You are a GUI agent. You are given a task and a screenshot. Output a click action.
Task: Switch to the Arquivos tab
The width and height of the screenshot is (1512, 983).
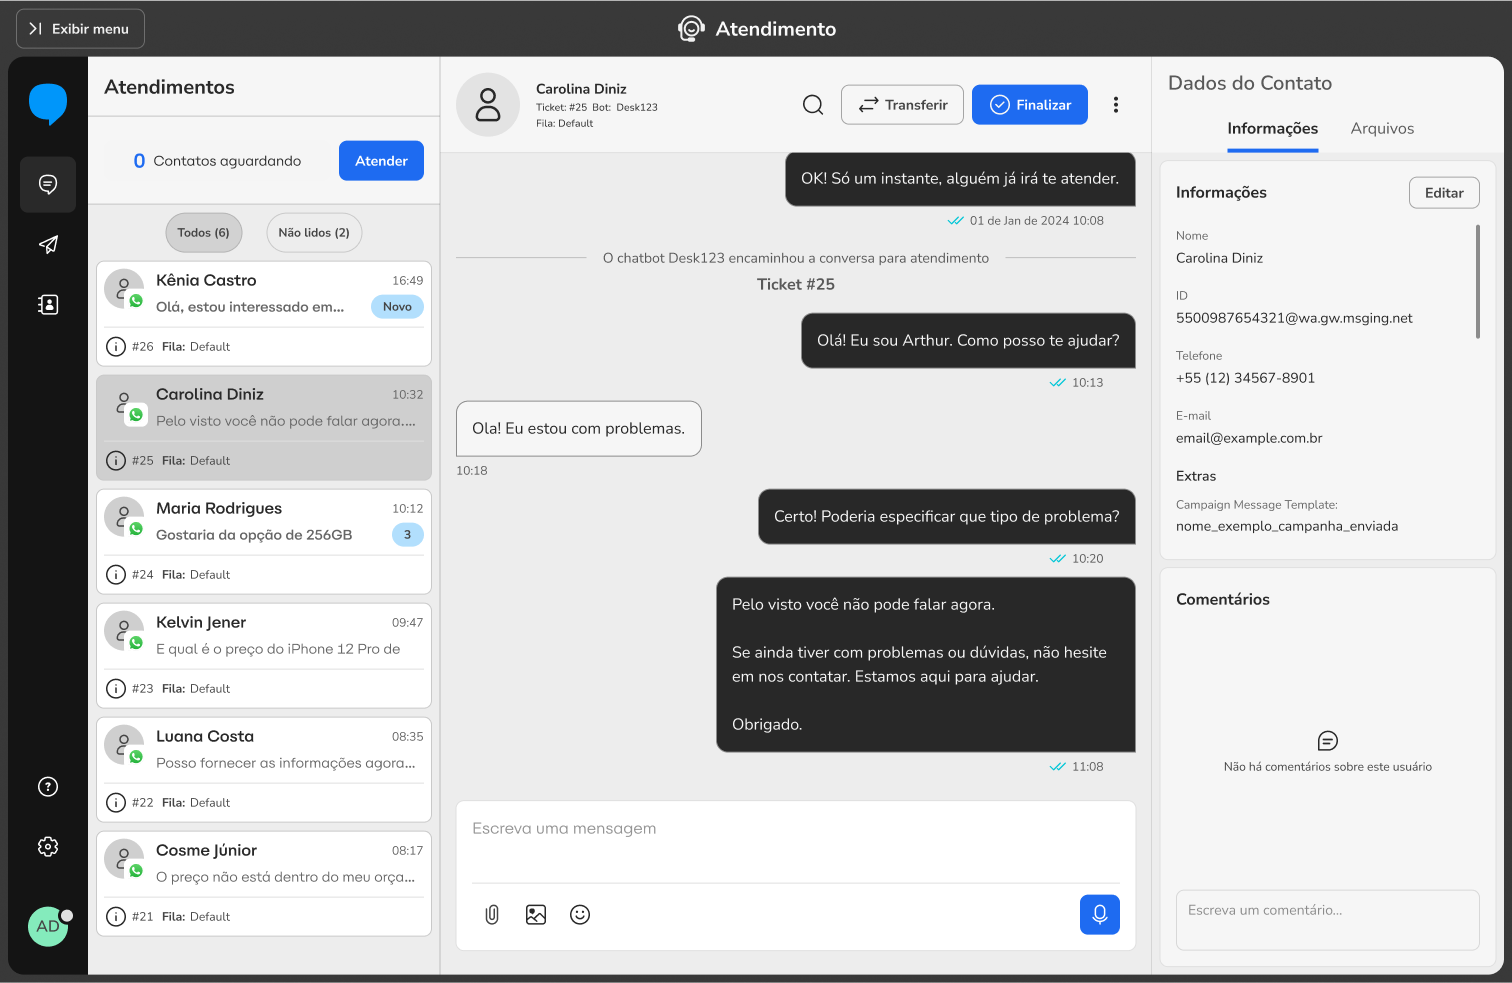pyautogui.click(x=1382, y=129)
